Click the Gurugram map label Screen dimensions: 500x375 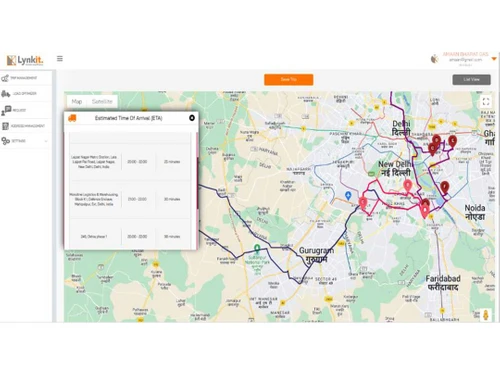coord(316,255)
